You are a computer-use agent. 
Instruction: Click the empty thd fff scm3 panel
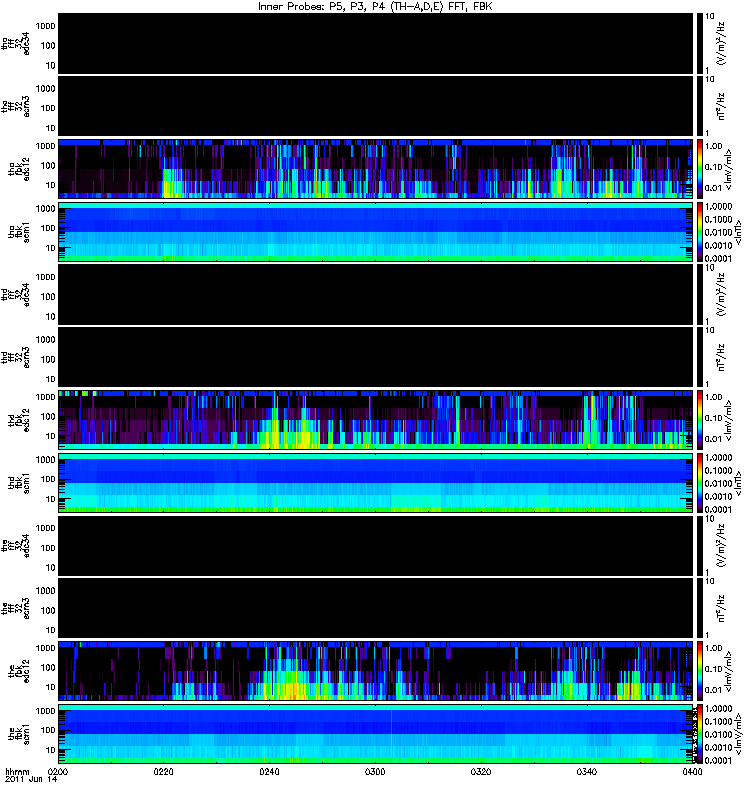376,357
